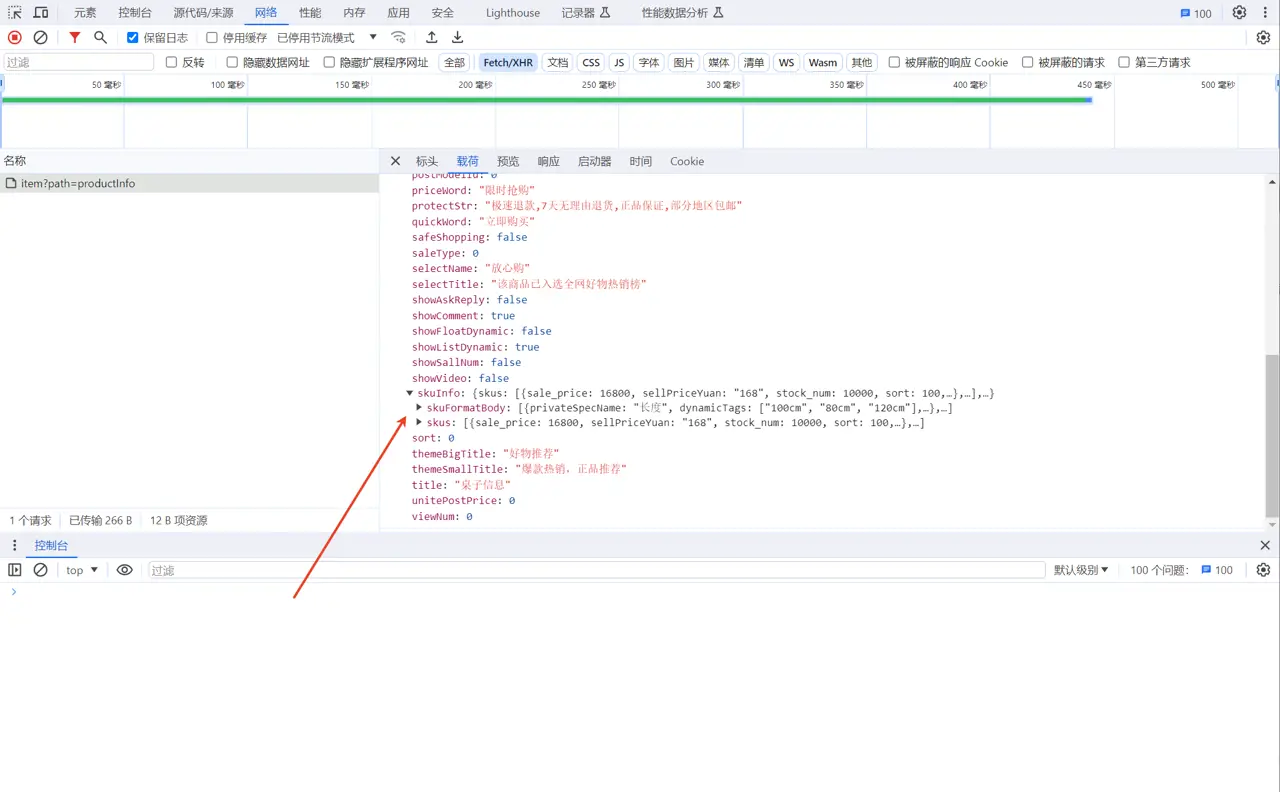Open the 100 issues link in console

(1216, 570)
